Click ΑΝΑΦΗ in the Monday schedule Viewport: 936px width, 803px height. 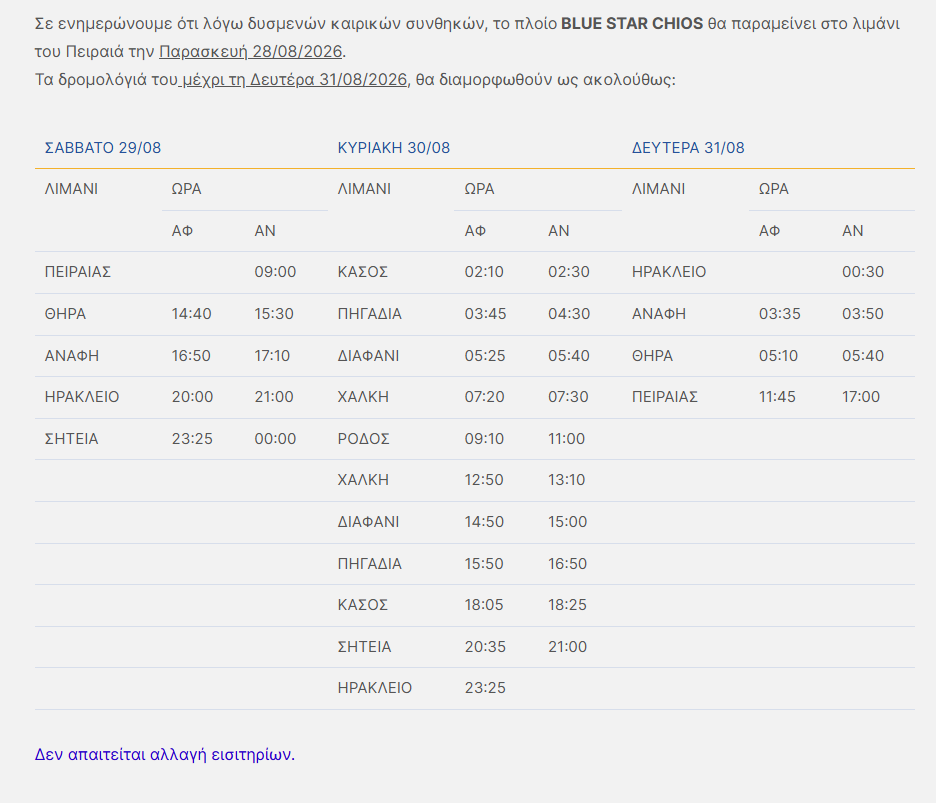659,314
